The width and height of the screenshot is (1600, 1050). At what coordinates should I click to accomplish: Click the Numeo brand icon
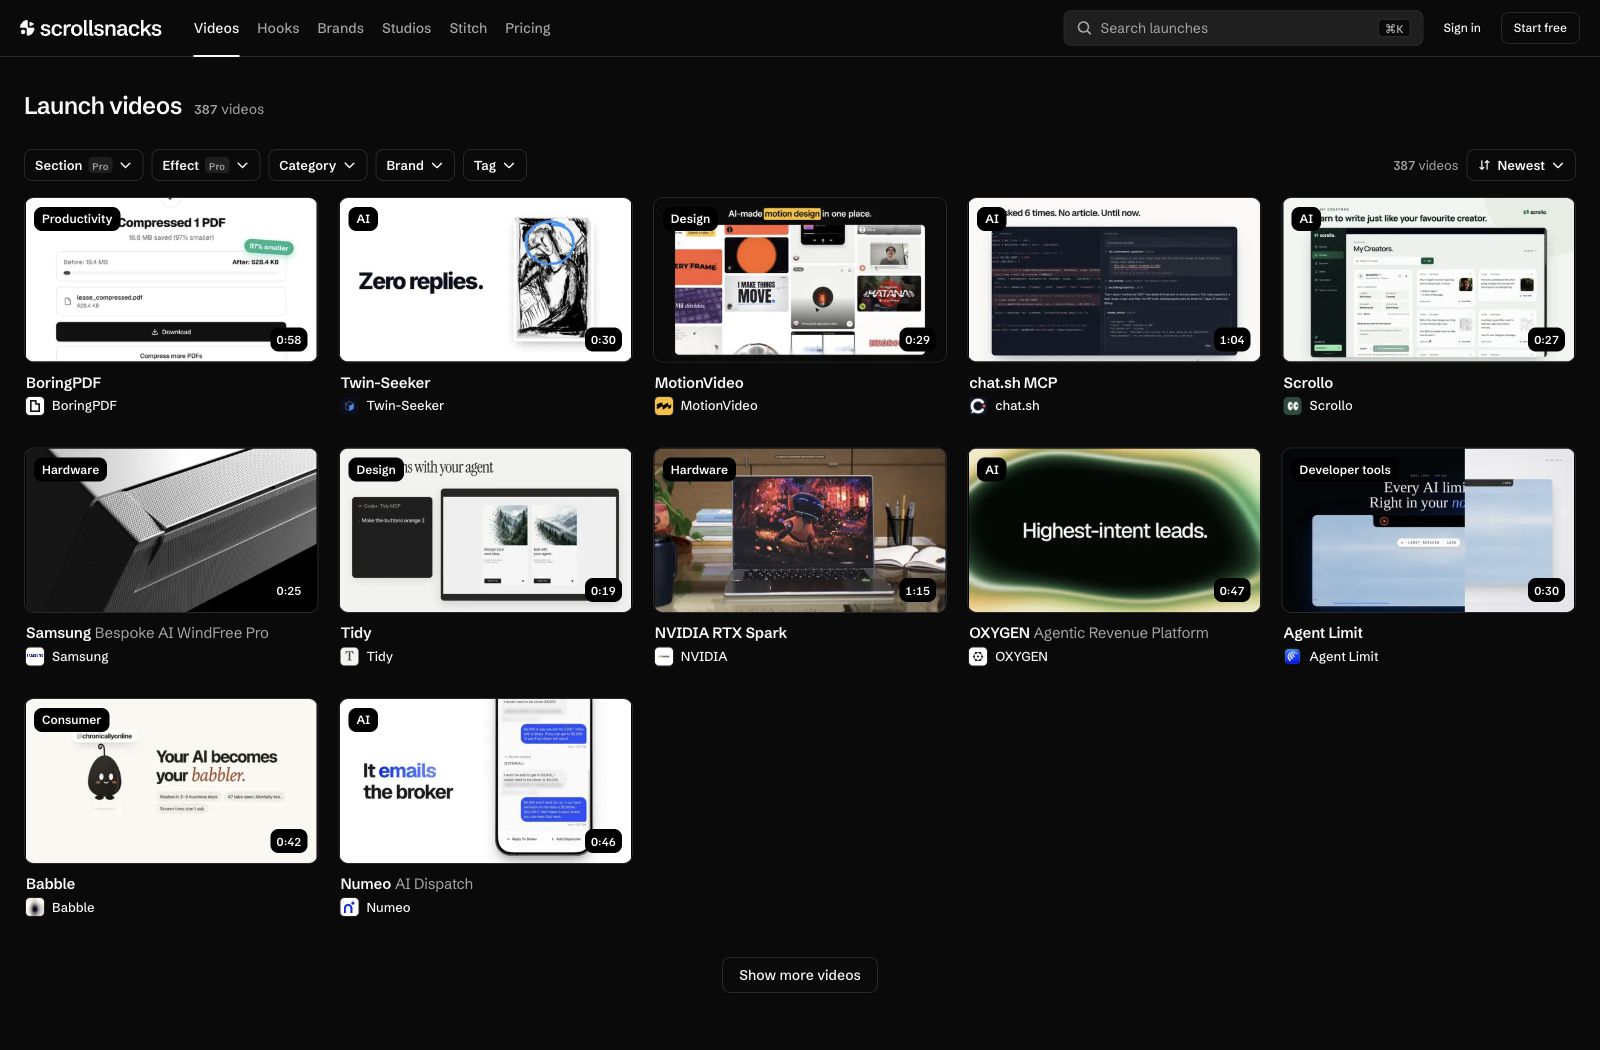click(x=349, y=908)
